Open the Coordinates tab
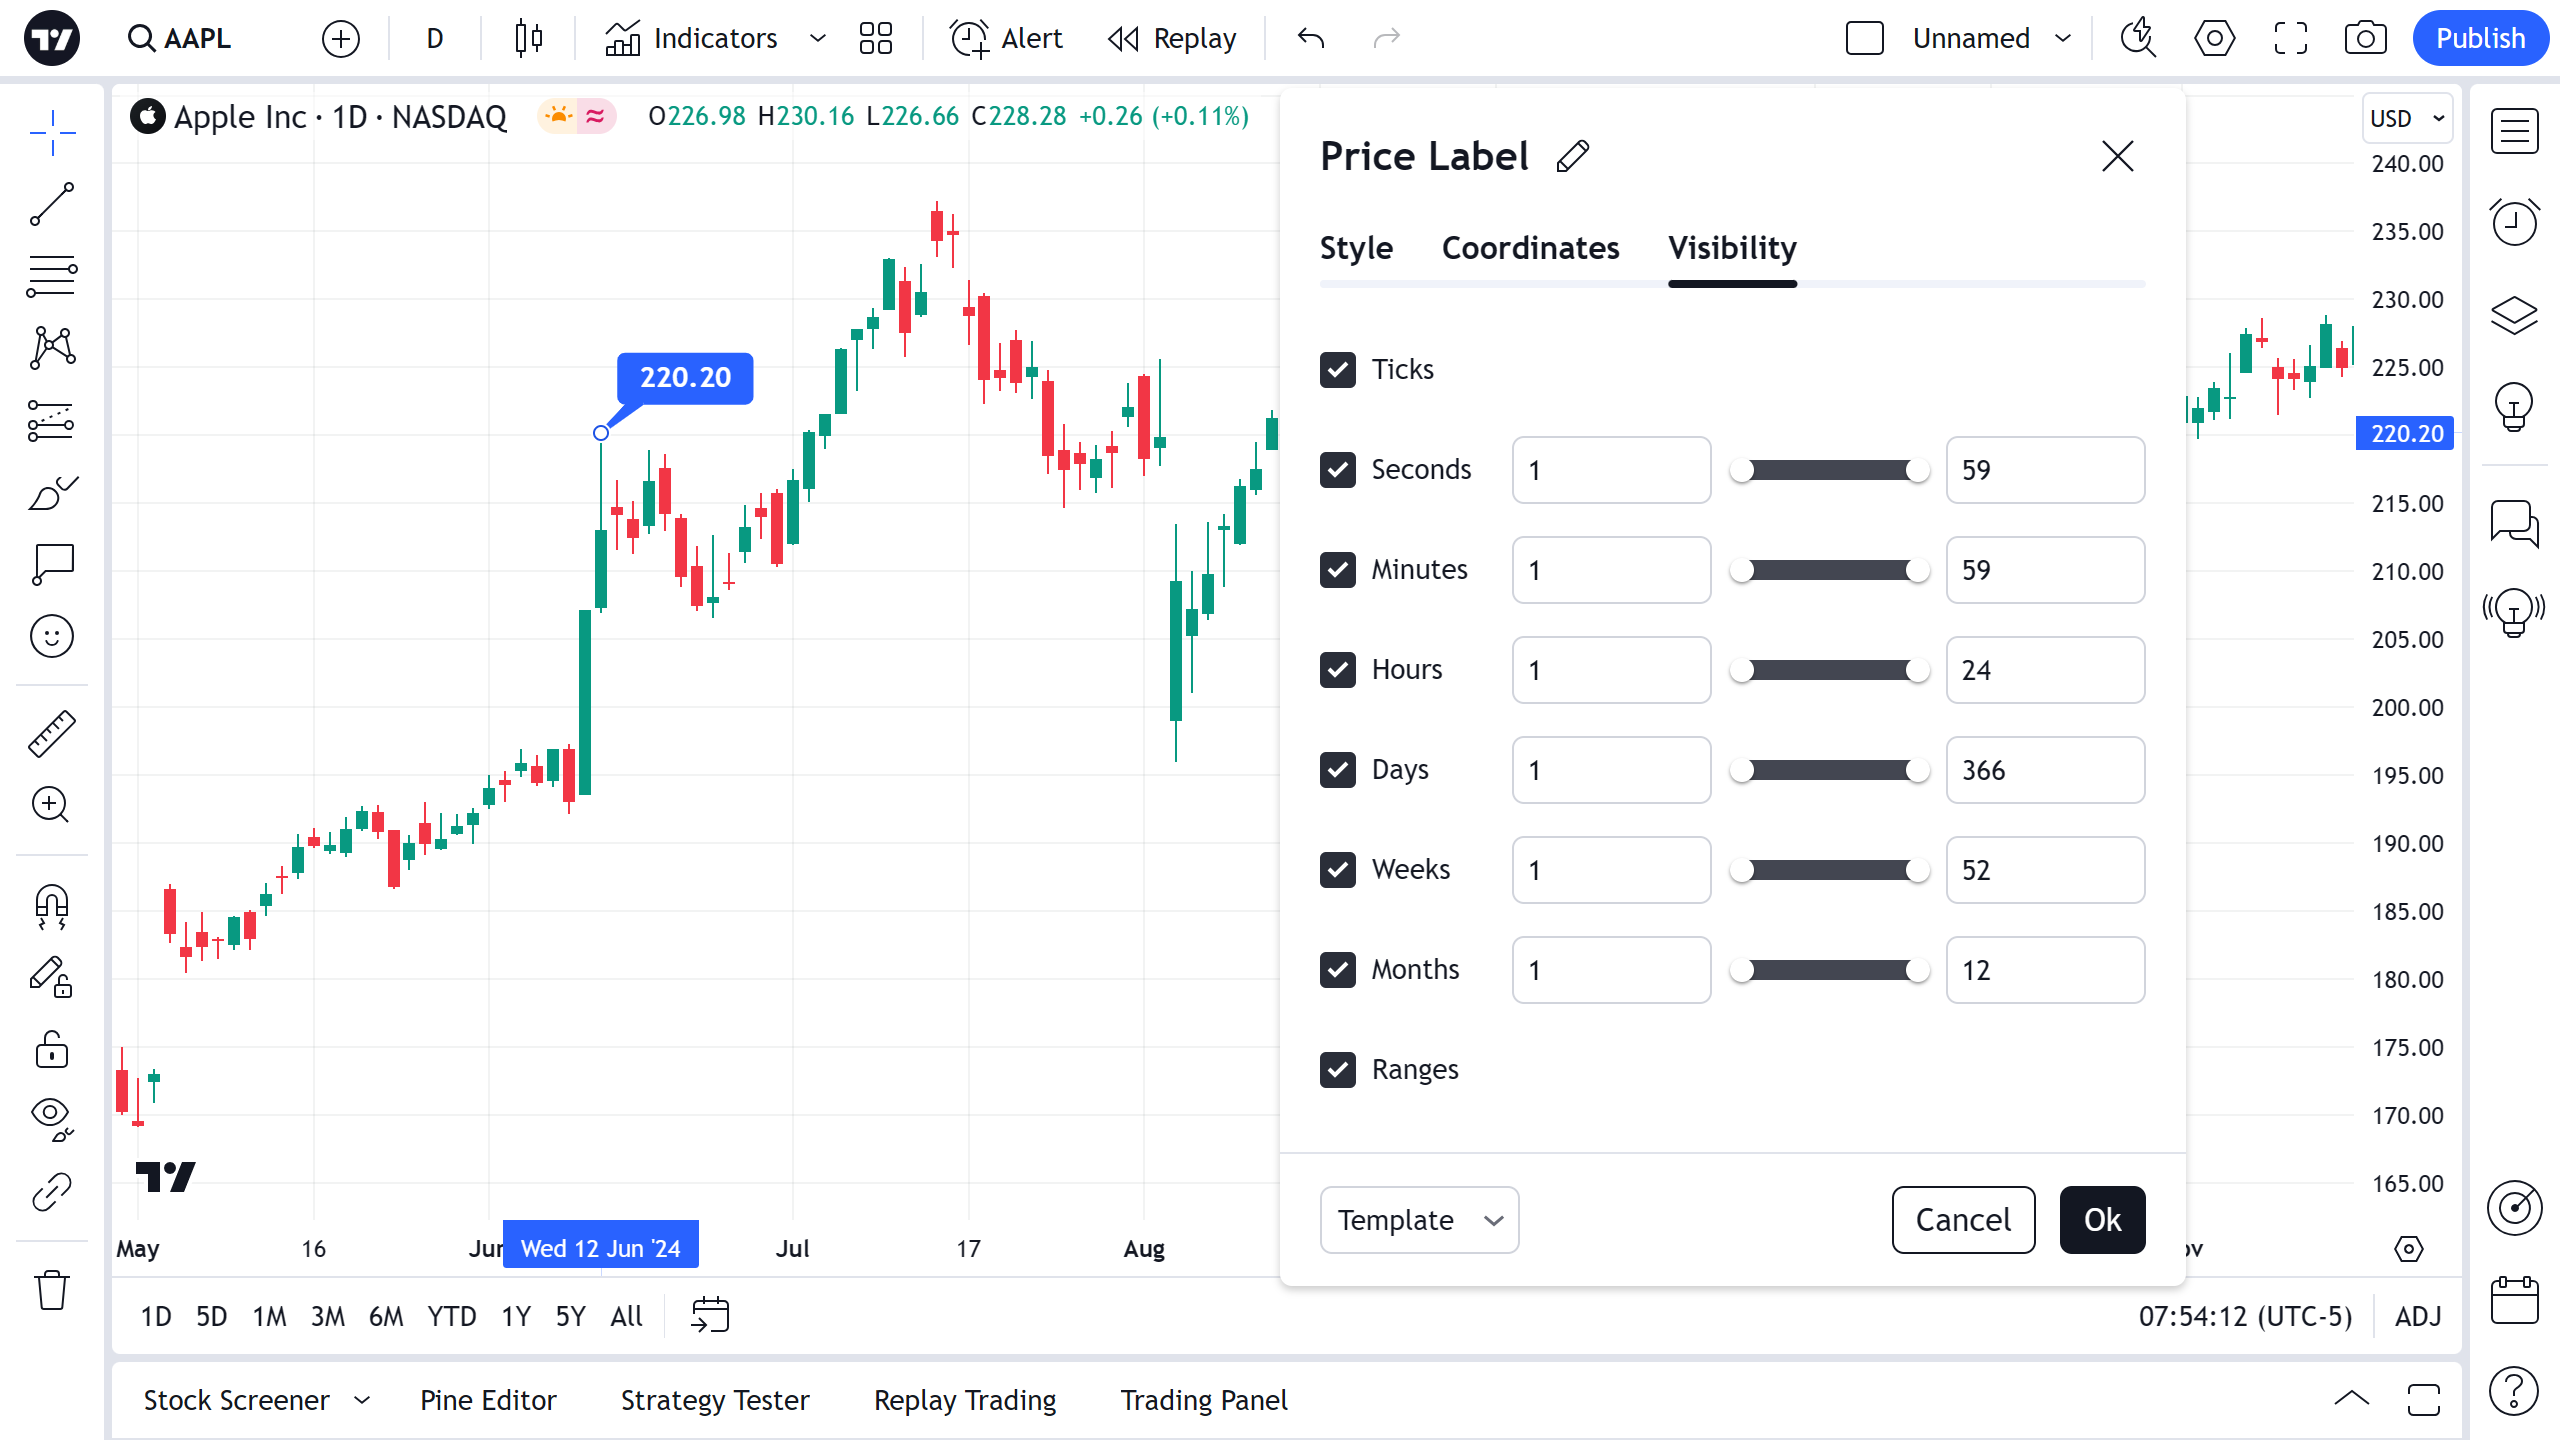This screenshot has width=2560, height=1440. pyautogui.click(x=1530, y=248)
